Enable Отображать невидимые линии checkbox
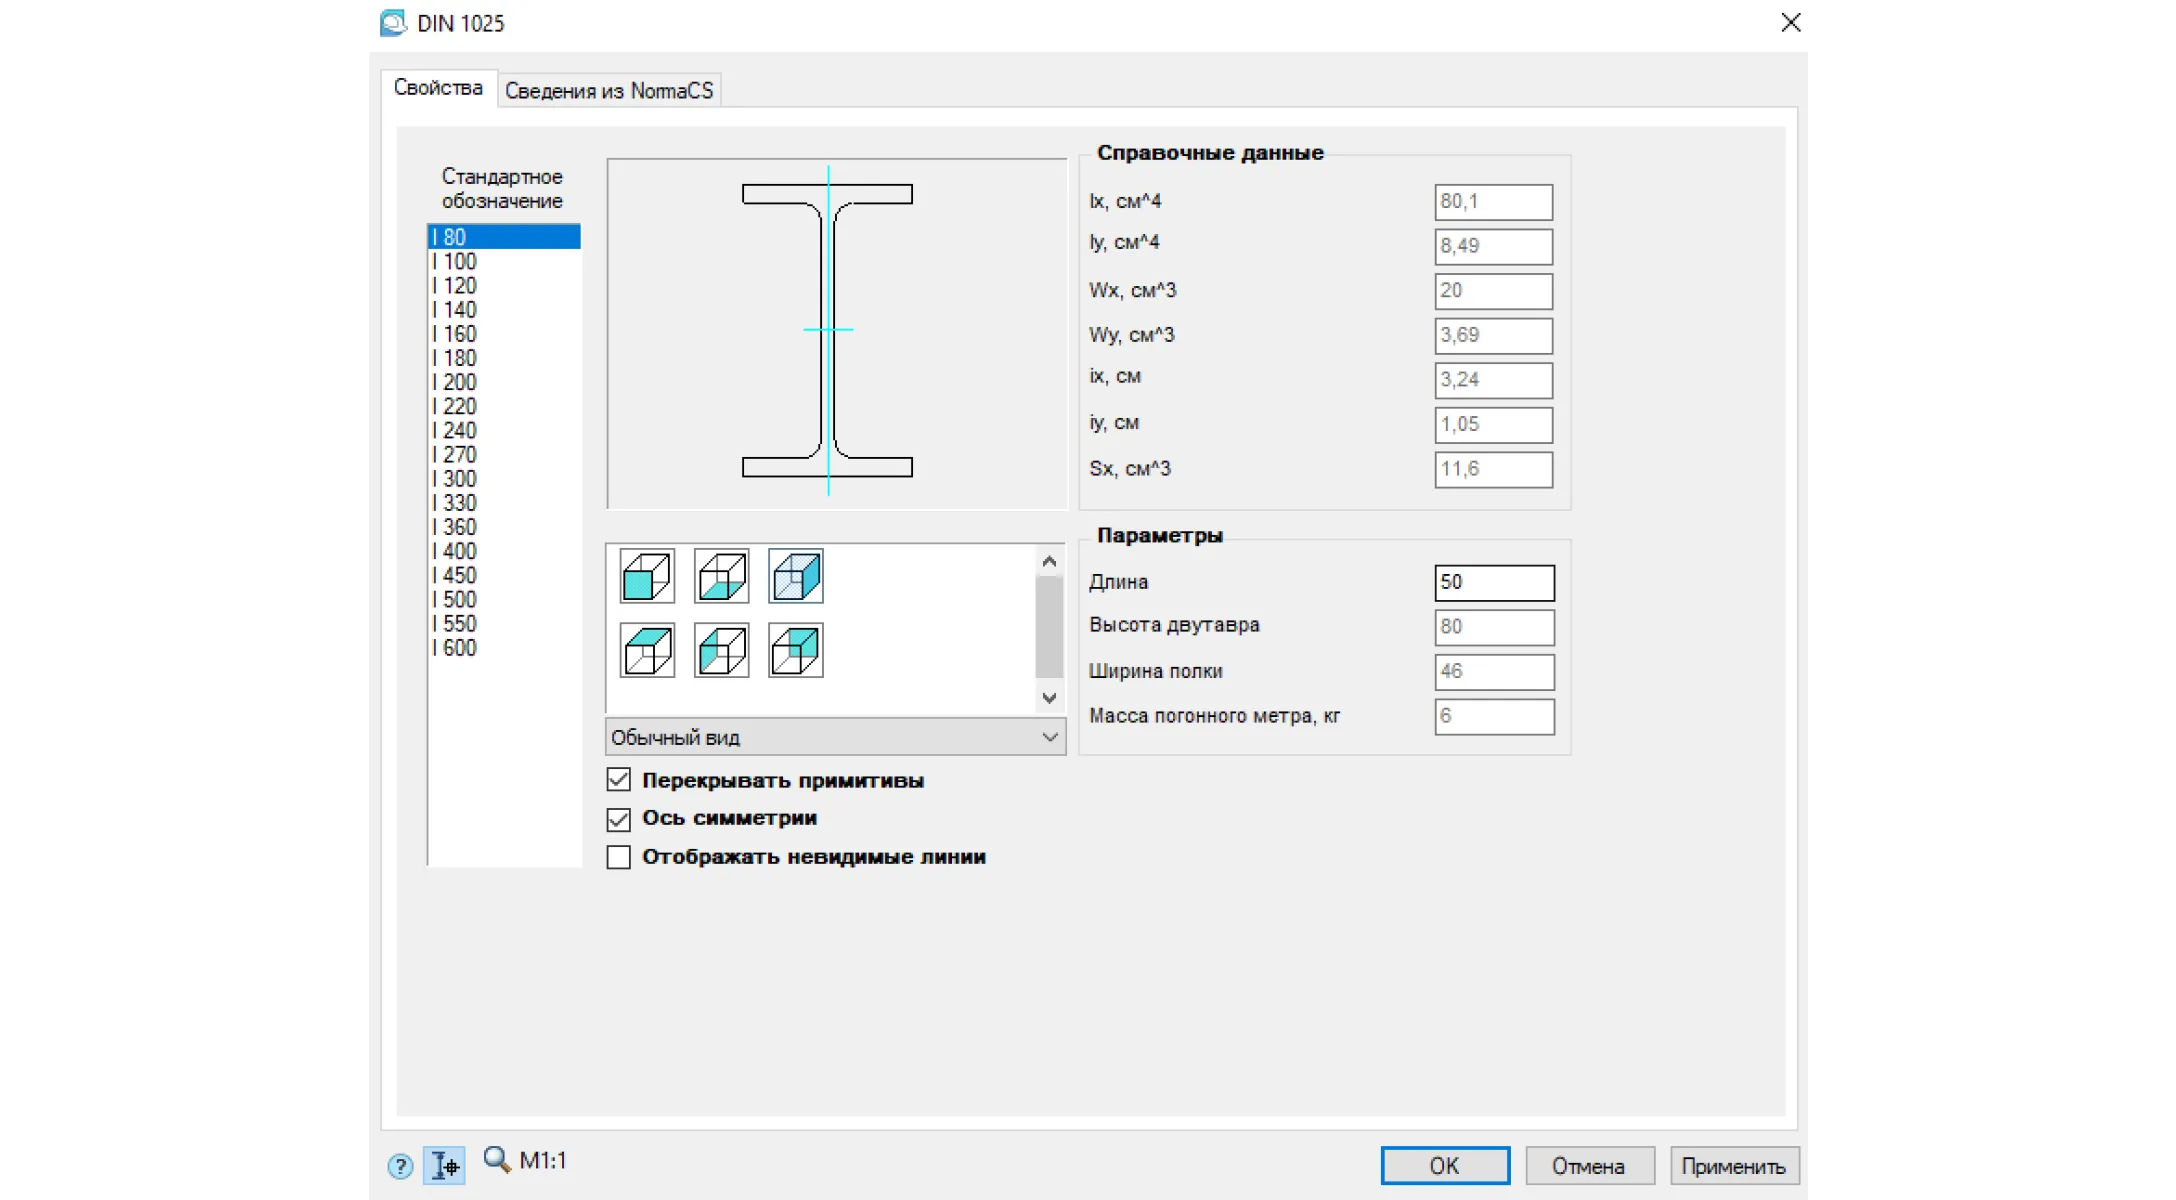 pos(619,857)
